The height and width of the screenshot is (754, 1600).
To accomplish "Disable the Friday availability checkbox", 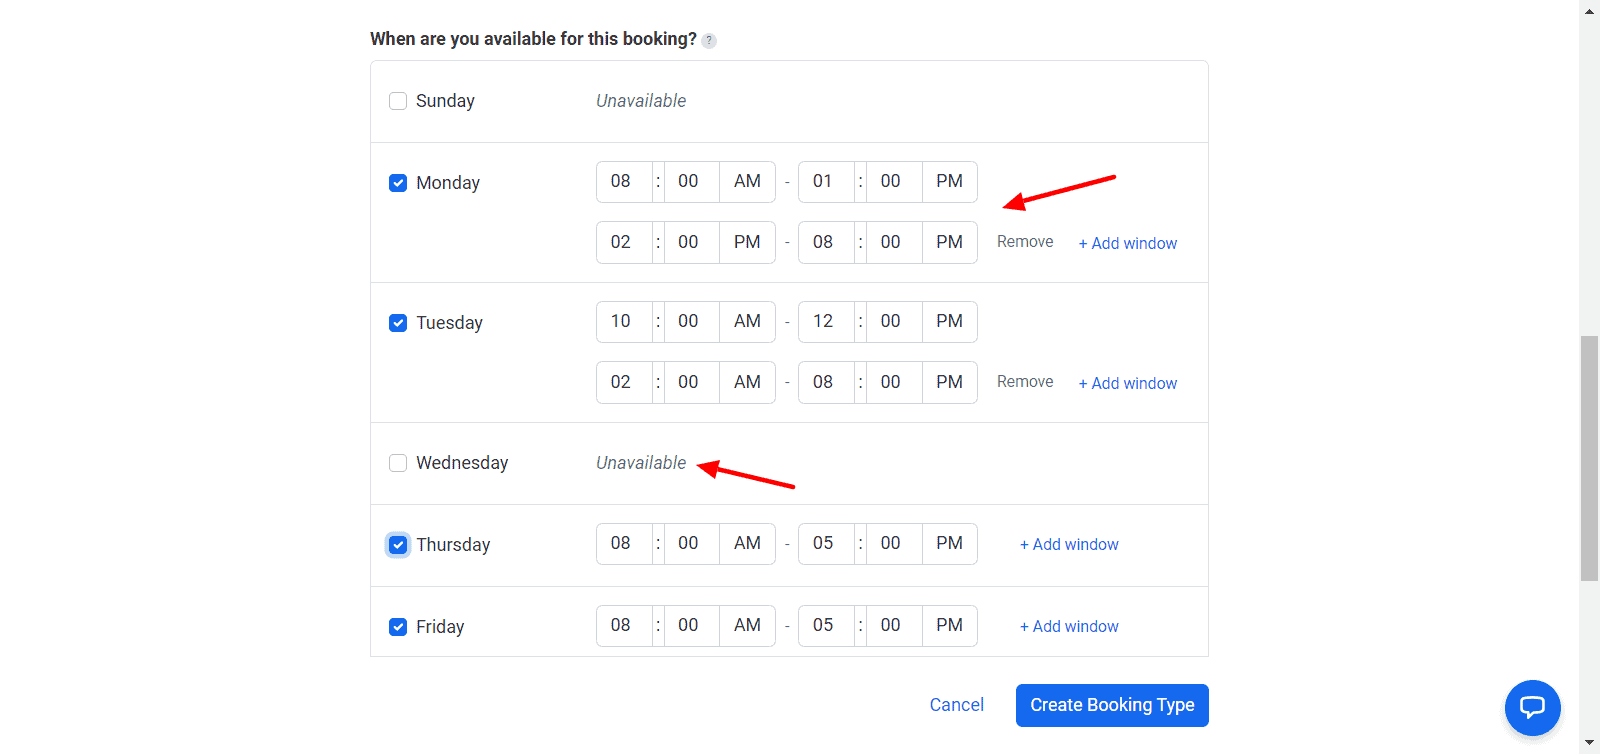I will (398, 627).
